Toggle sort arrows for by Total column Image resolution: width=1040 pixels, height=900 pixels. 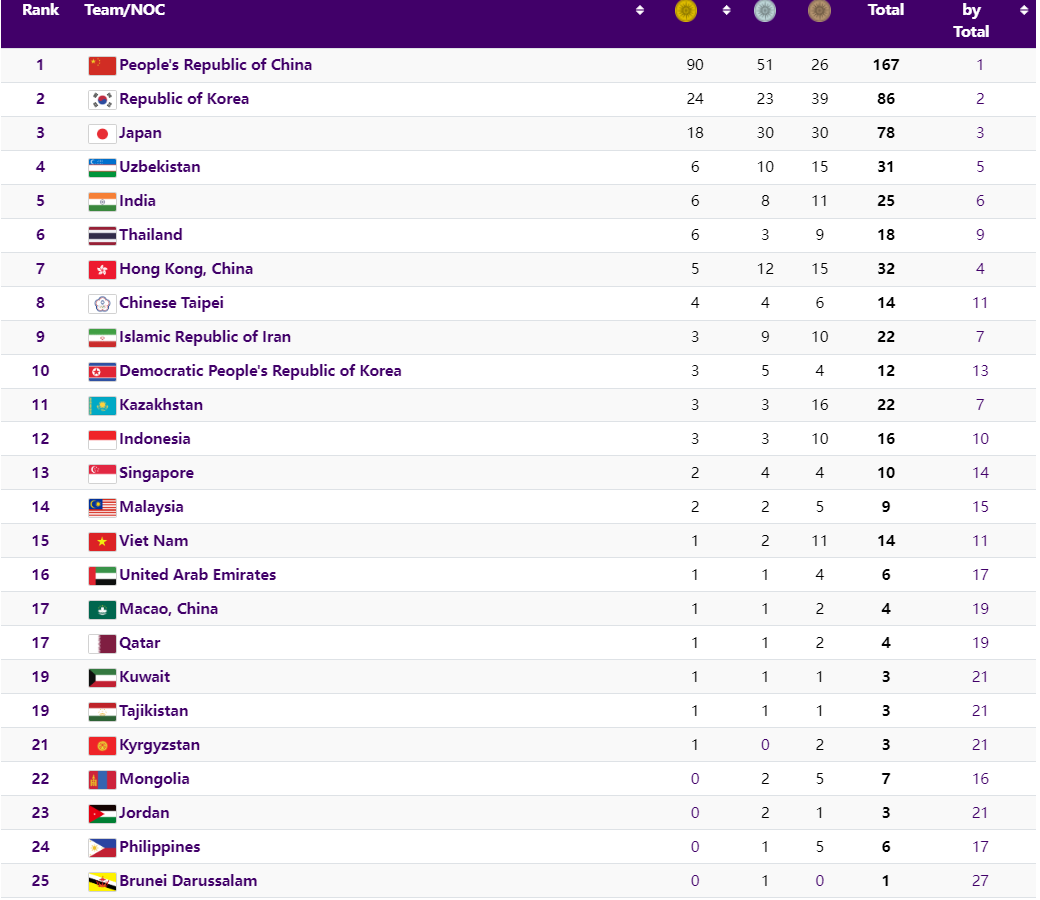point(1023,11)
